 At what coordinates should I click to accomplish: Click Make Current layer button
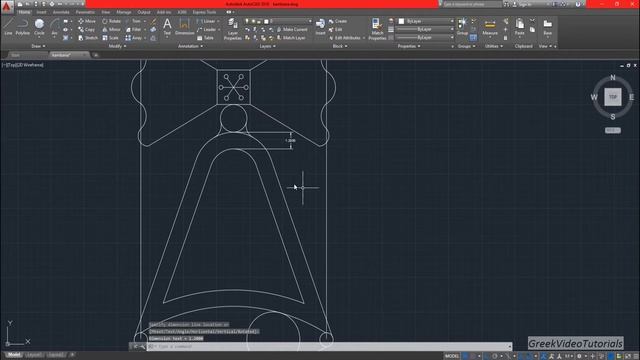(x=292, y=29)
